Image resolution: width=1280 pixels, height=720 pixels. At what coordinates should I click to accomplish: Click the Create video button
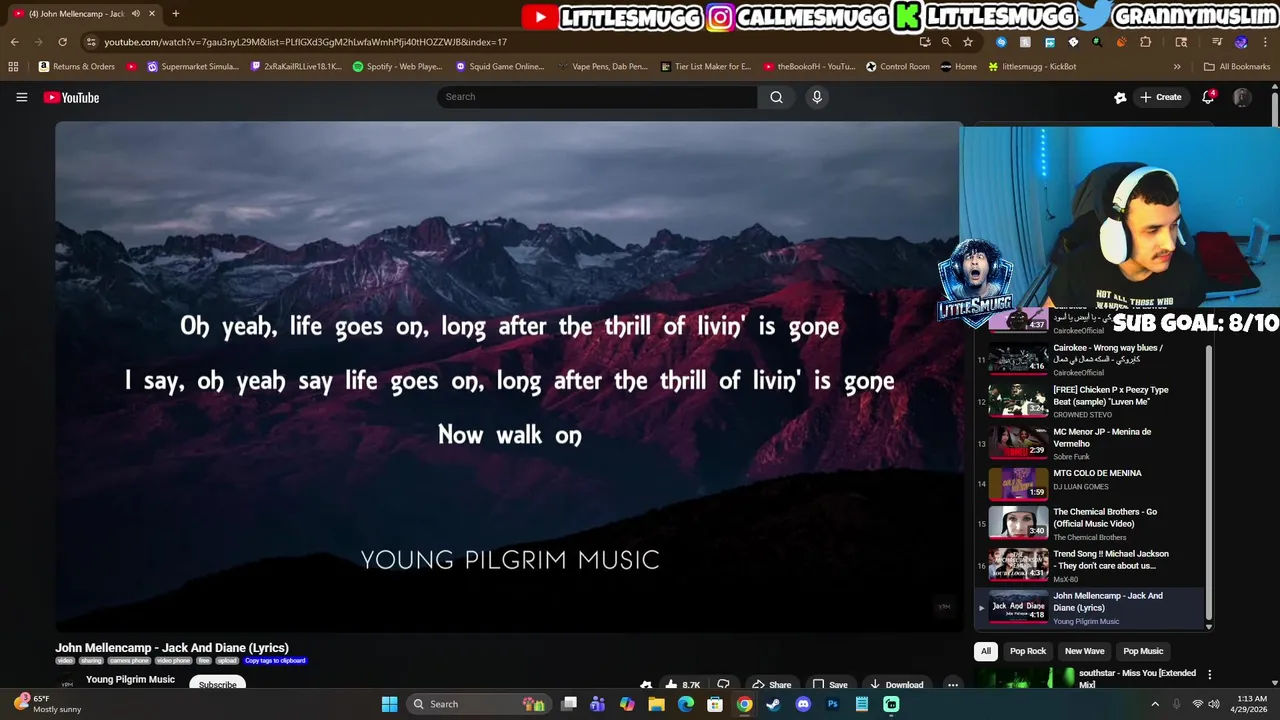coord(1160,97)
